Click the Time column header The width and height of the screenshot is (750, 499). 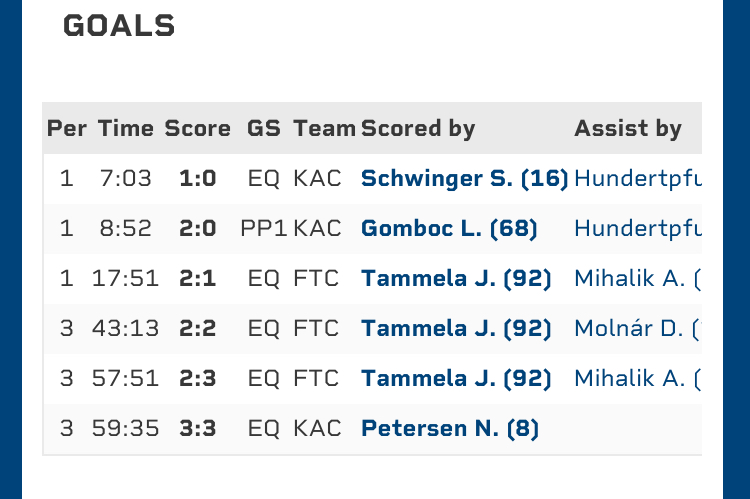point(126,128)
